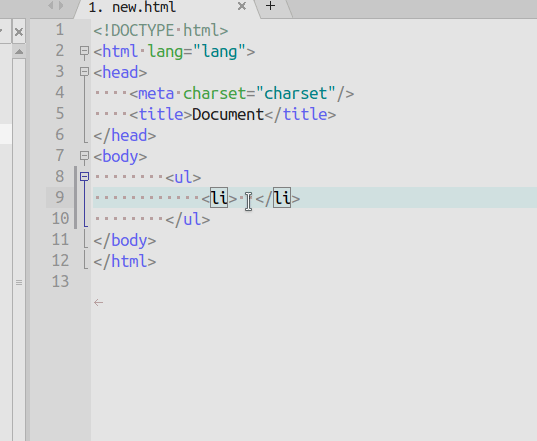537x441 pixels.
Task: Click the side panel scroll up arrow
Action: click(19, 52)
